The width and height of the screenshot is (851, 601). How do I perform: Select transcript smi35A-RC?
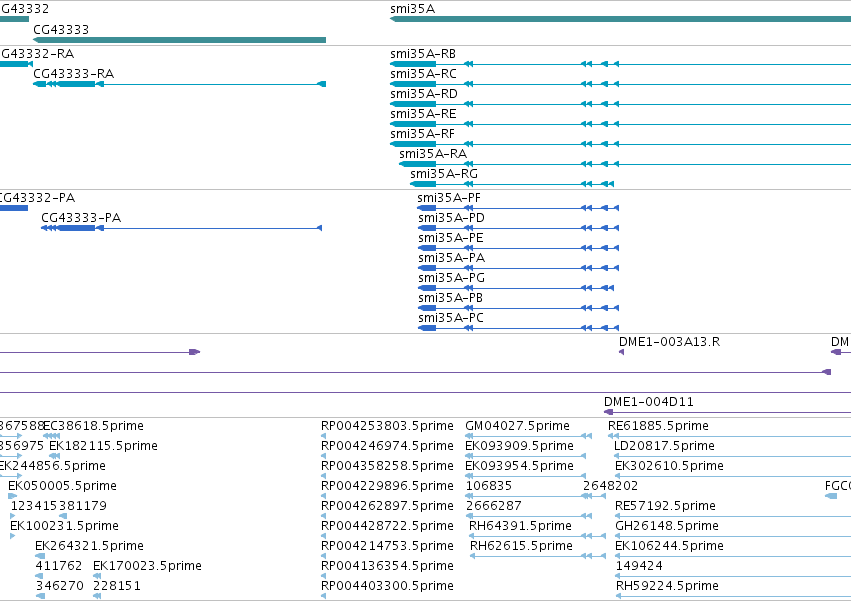423,74
